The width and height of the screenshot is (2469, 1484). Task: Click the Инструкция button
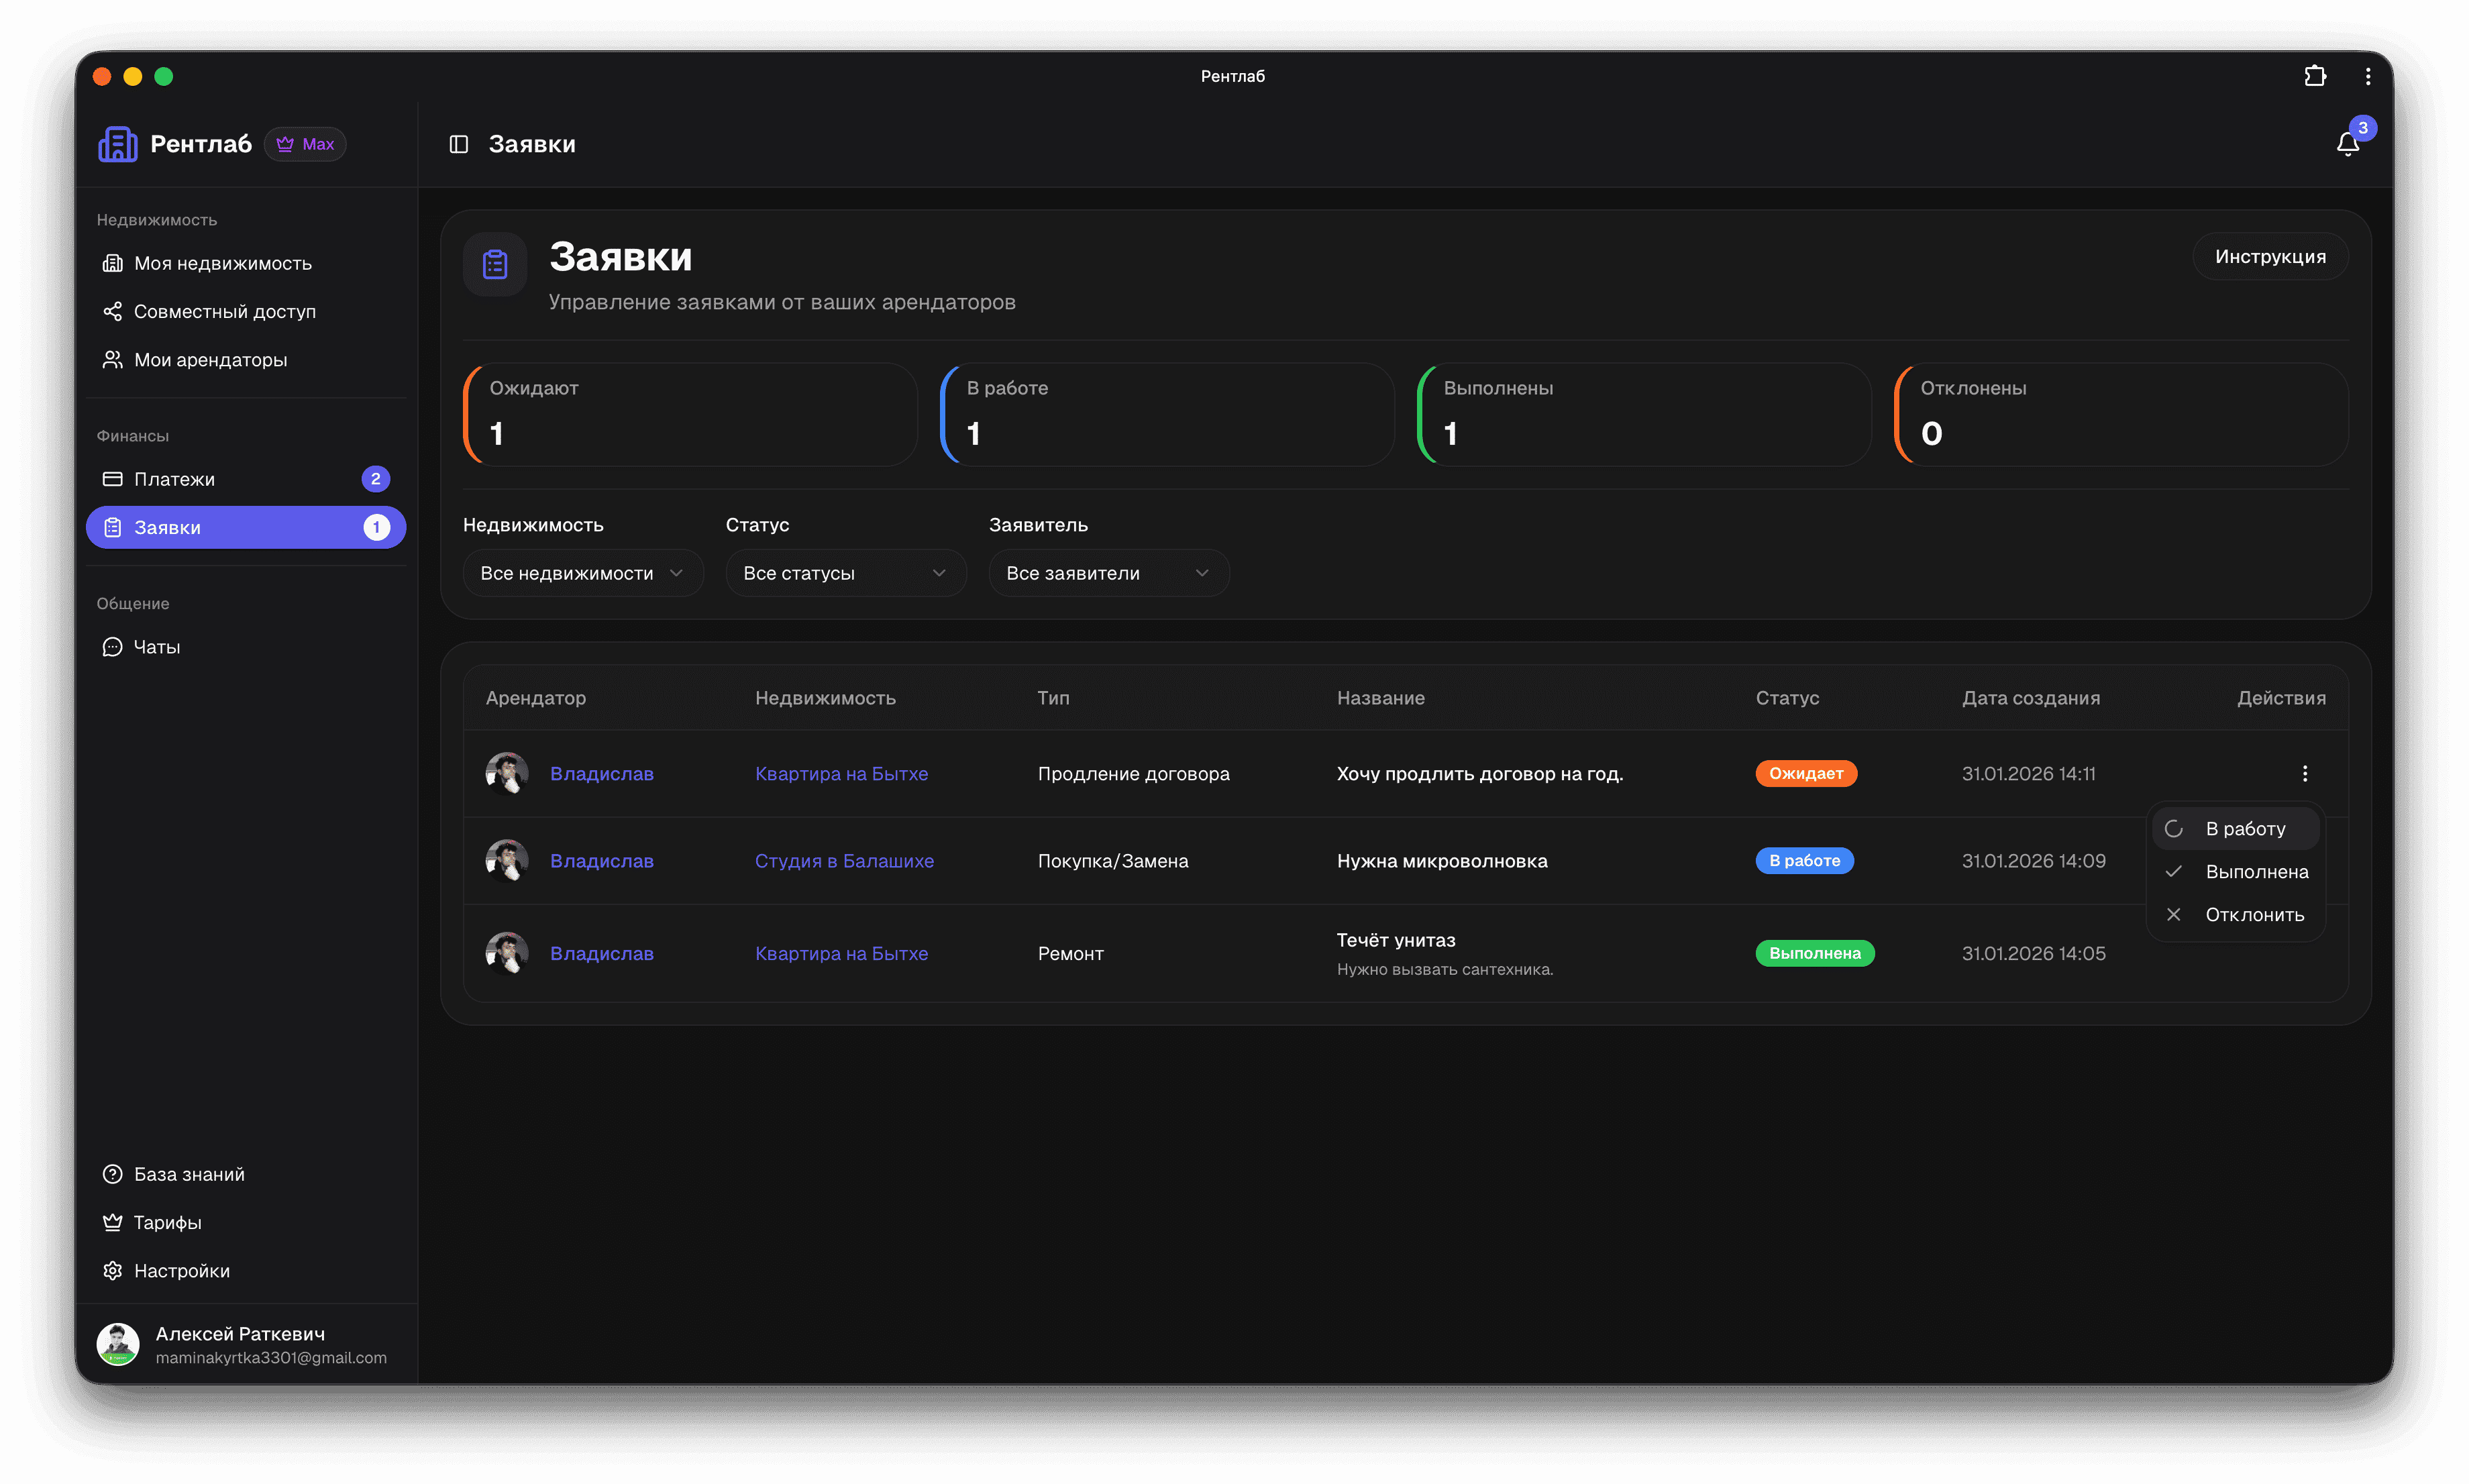coord(2269,257)
